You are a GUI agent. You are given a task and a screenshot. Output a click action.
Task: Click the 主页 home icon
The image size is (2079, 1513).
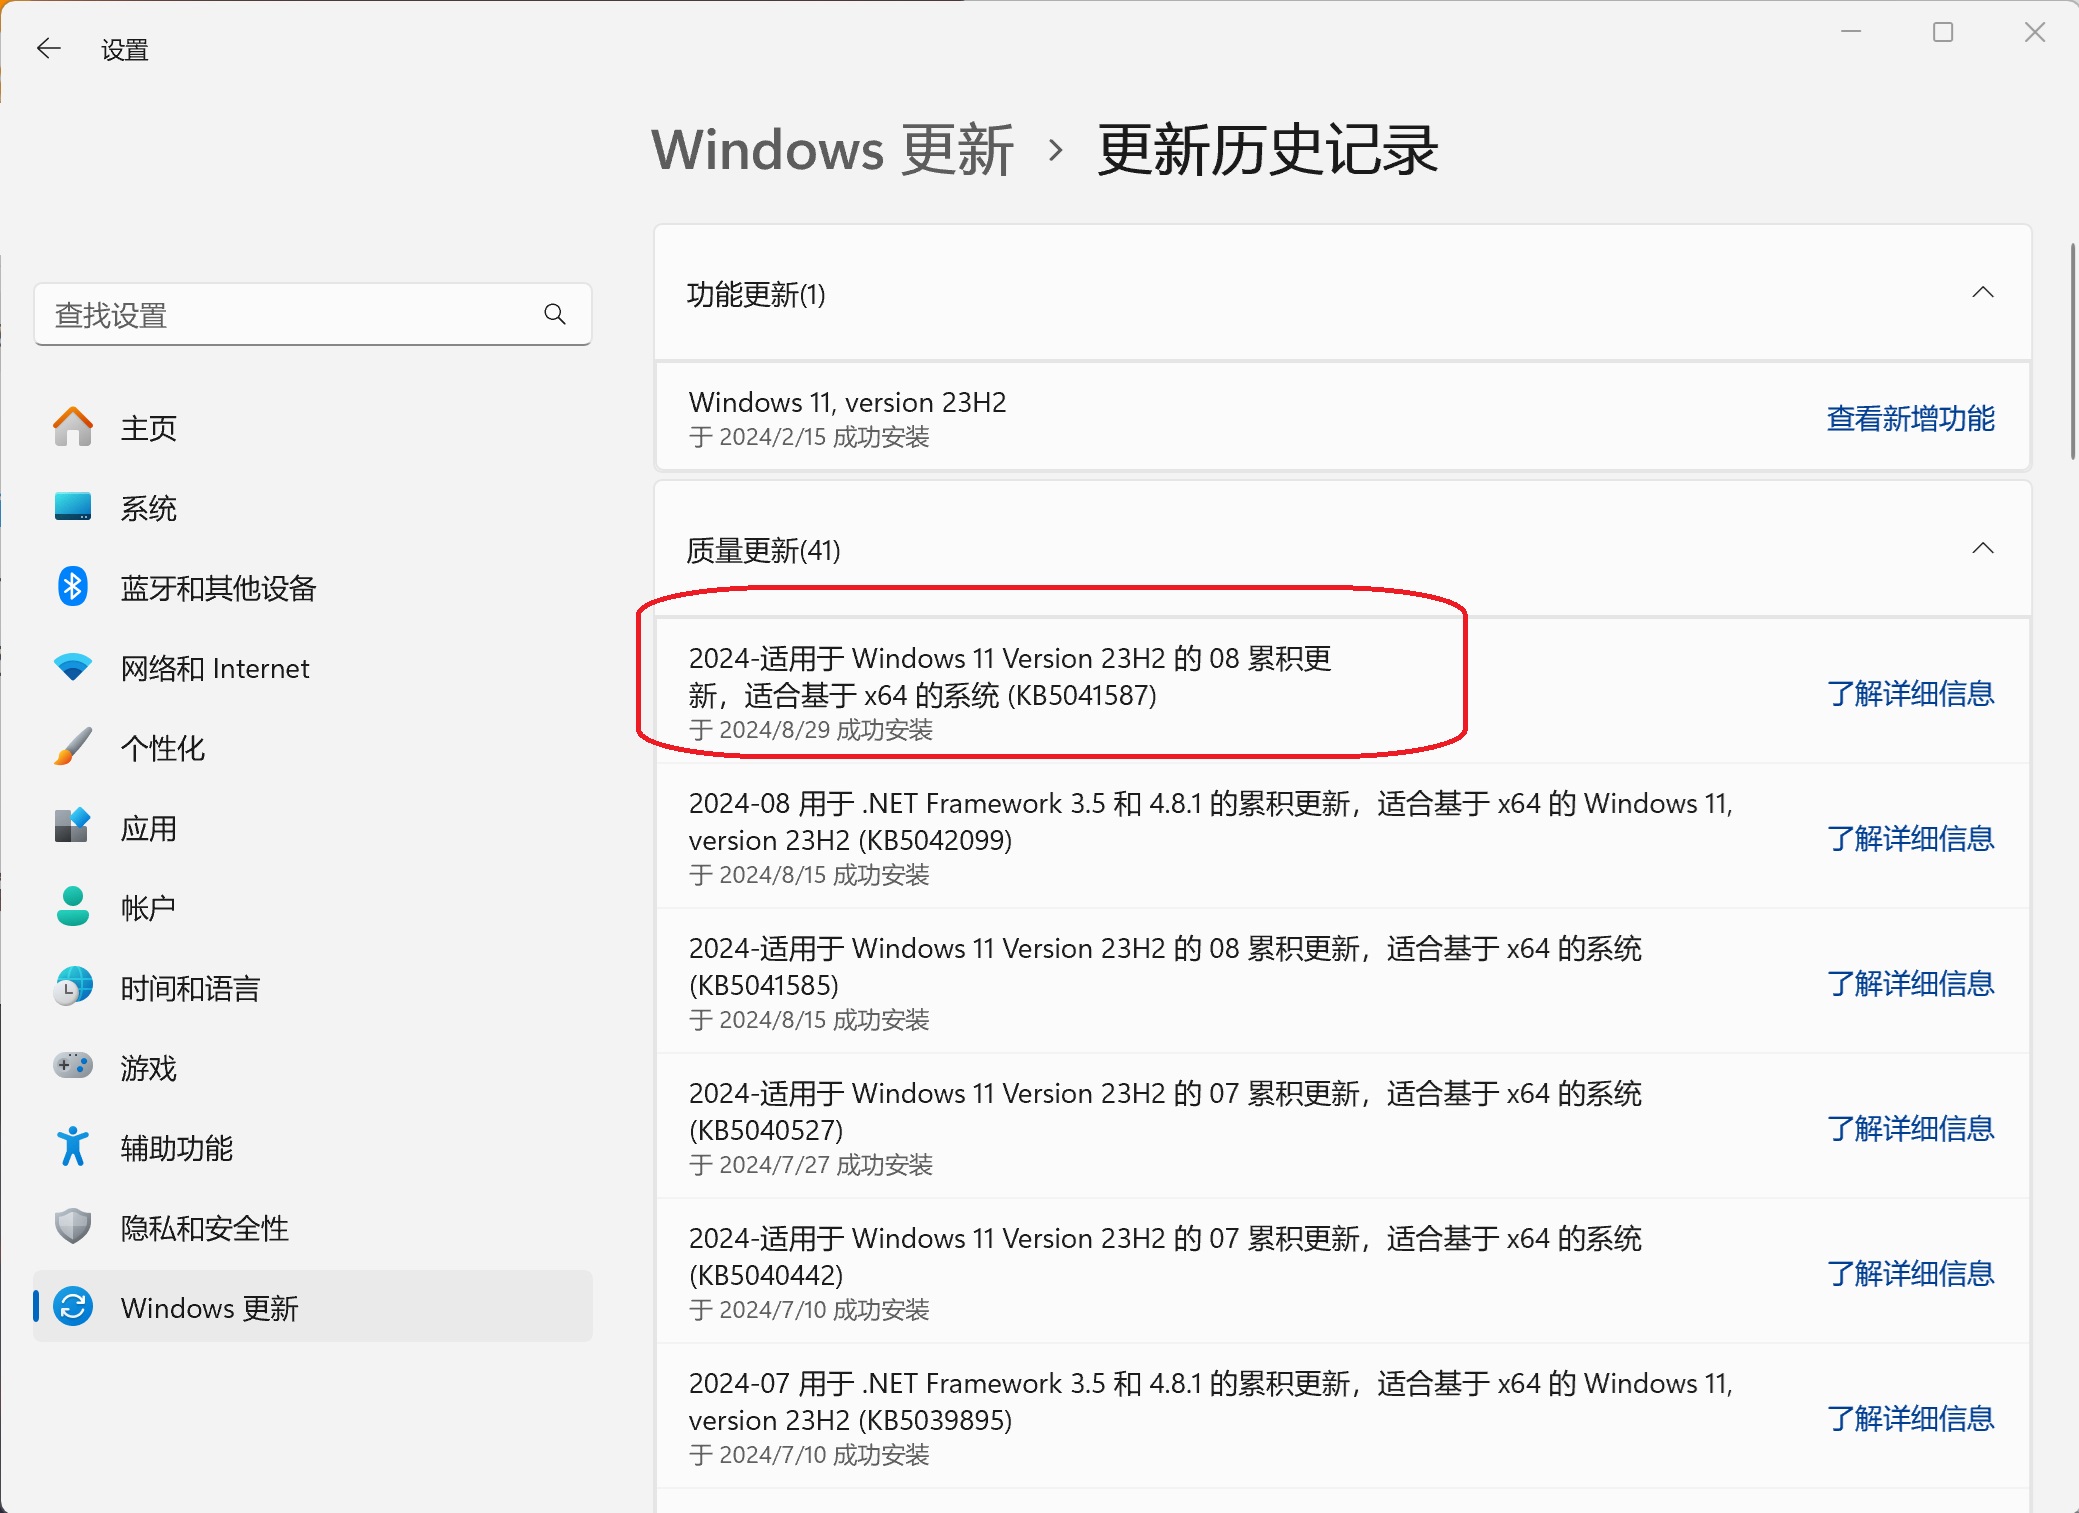(x=72, y=427)
